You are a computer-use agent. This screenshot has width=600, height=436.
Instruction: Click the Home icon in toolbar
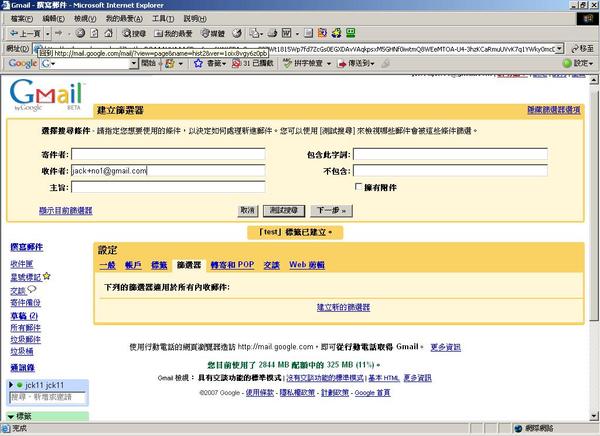tap(109, 33)
